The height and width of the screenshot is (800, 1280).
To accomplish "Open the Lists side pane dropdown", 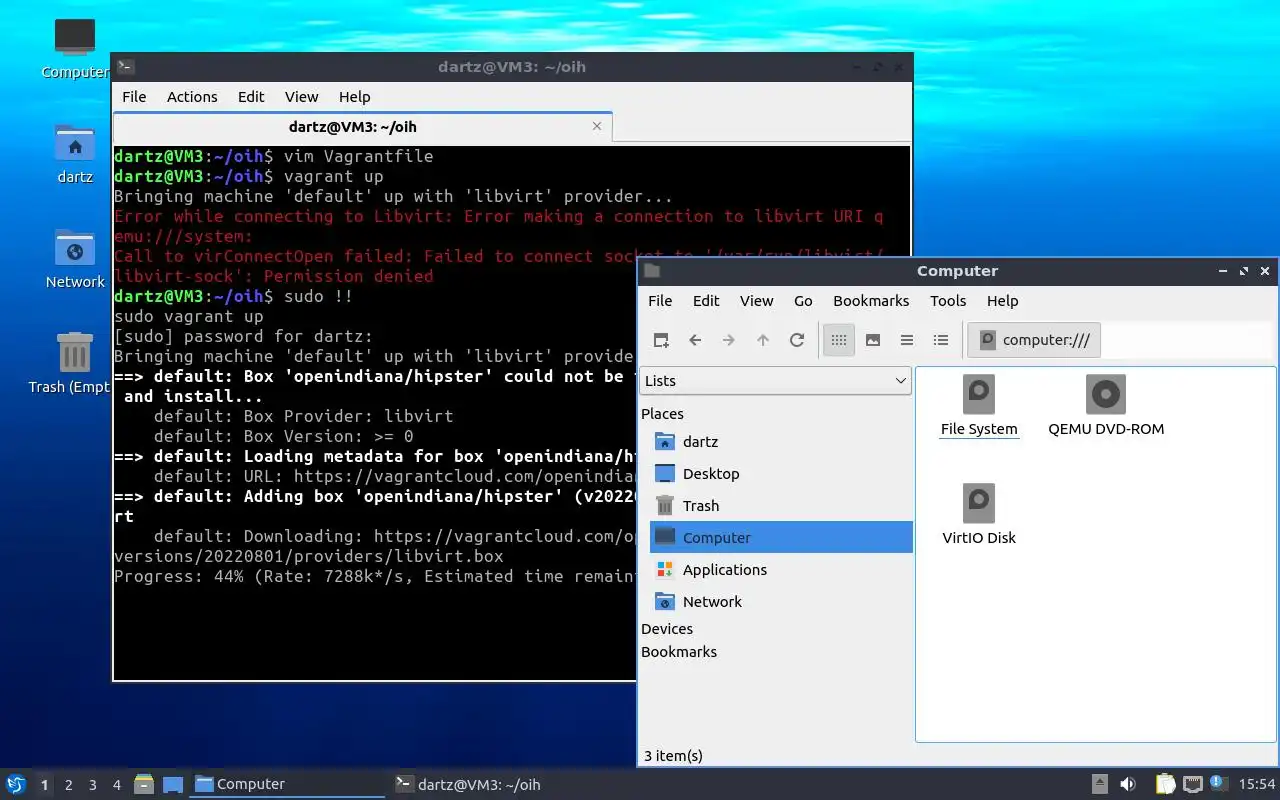I will (775, 381).
